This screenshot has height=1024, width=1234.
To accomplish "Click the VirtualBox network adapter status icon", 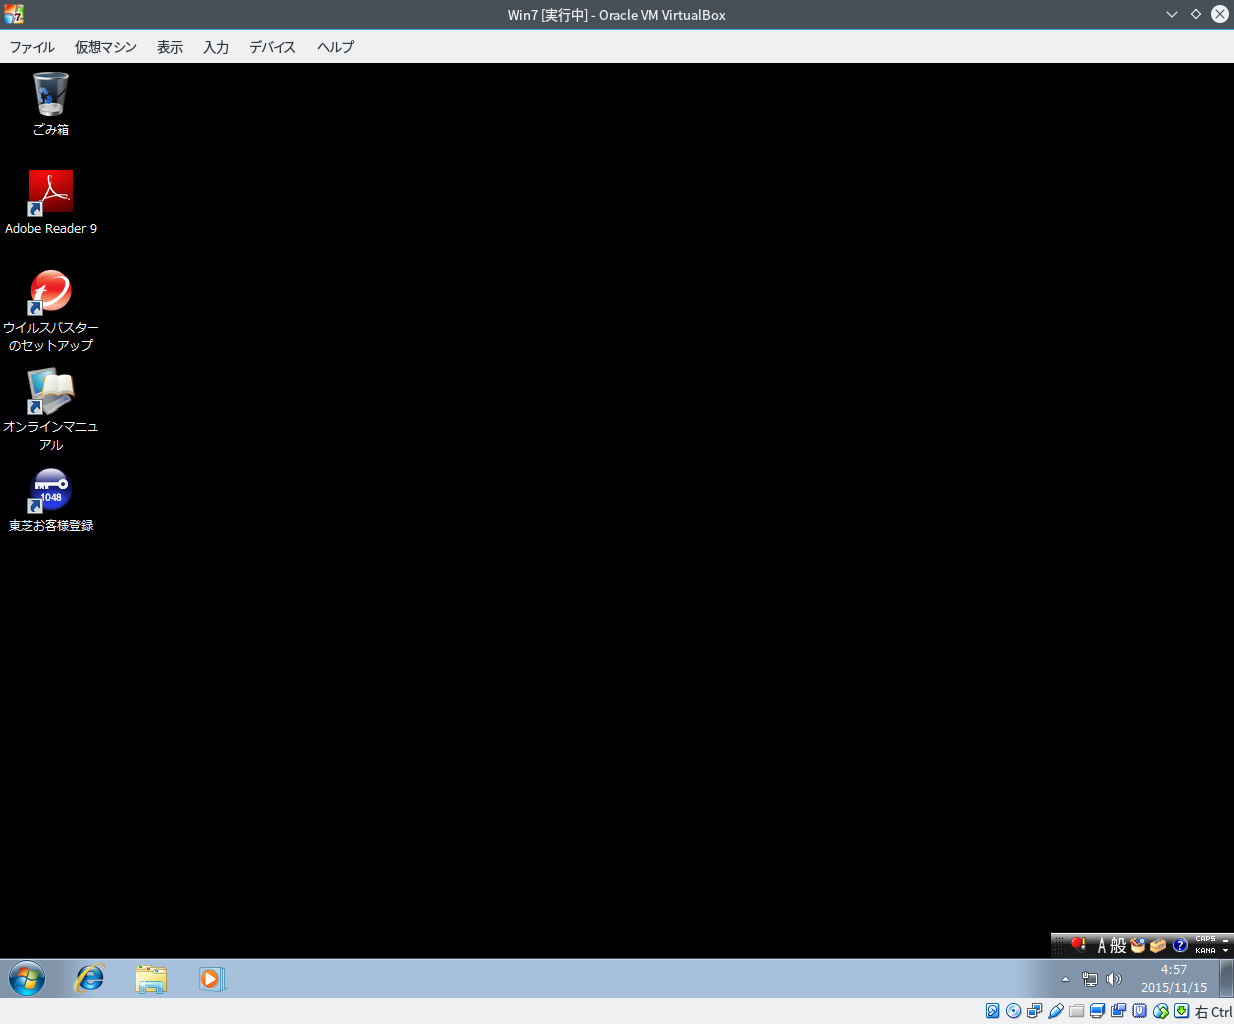I will 1035,1011.
